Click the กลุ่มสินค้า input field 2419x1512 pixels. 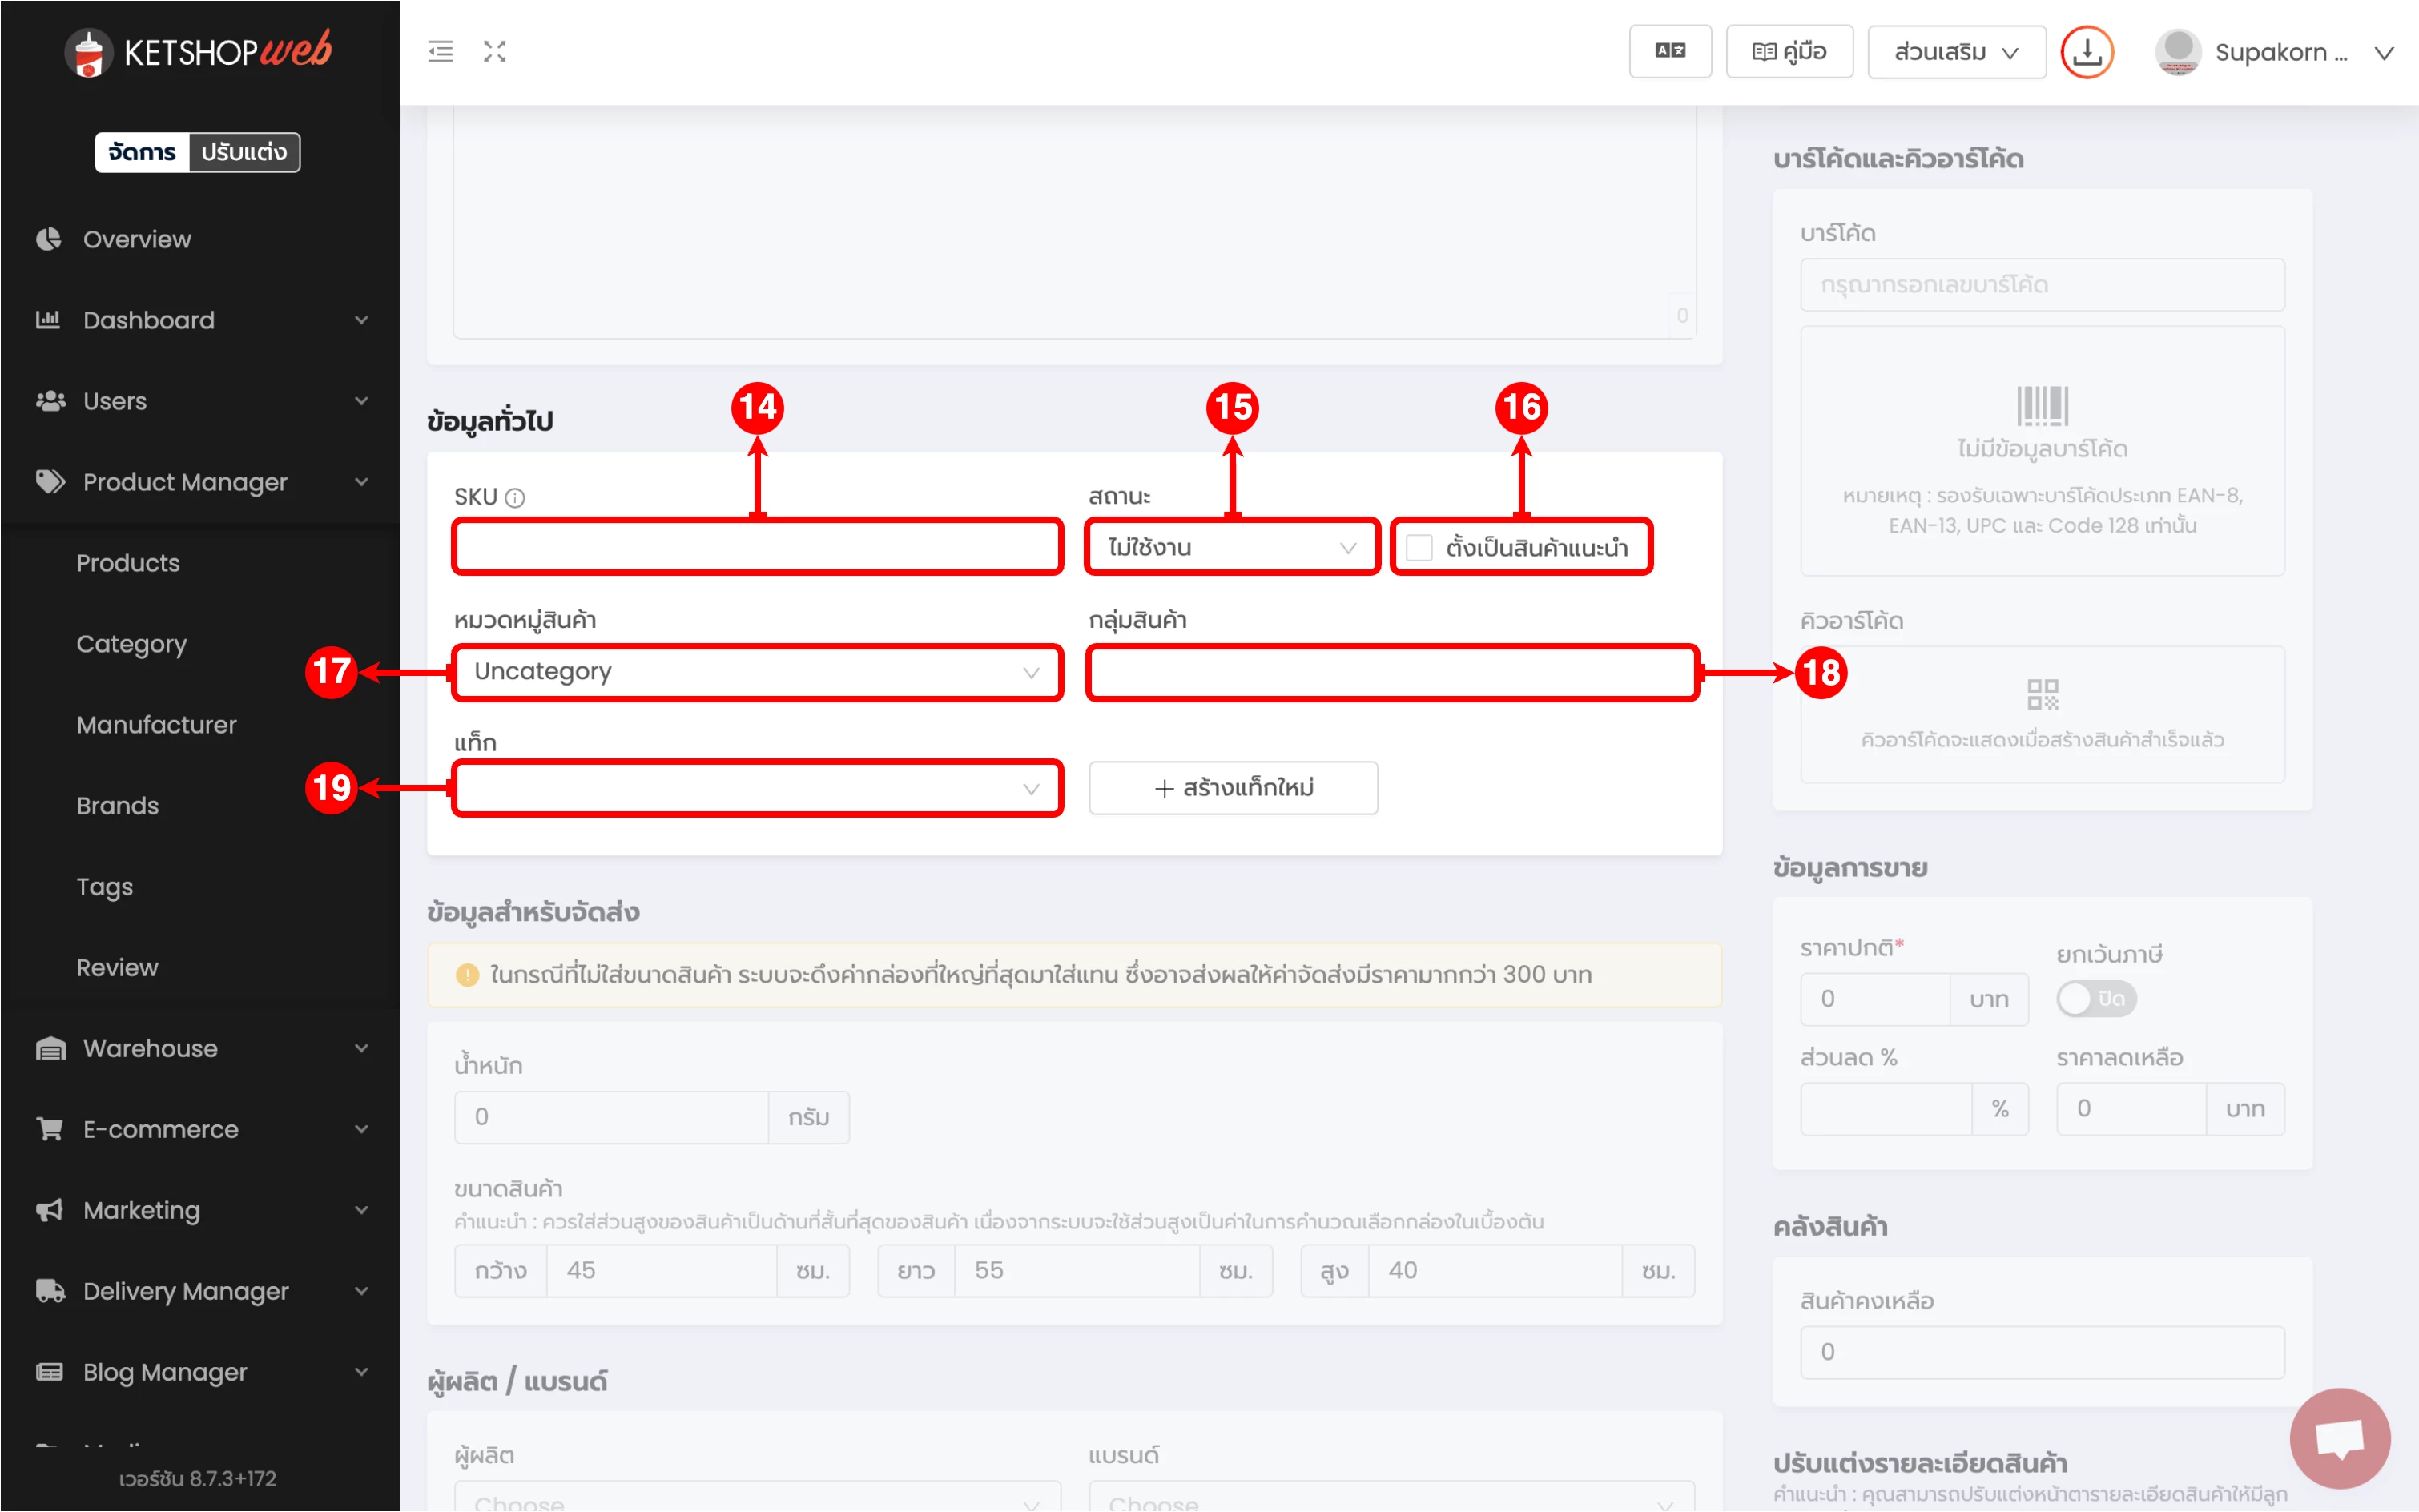[x=1392, y=672]
